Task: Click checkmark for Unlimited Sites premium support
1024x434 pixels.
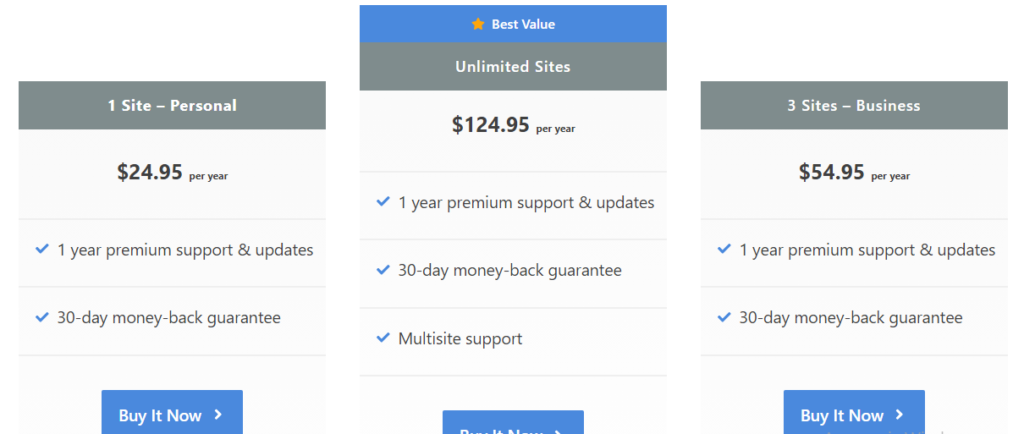Action: [x=383, y=202]
